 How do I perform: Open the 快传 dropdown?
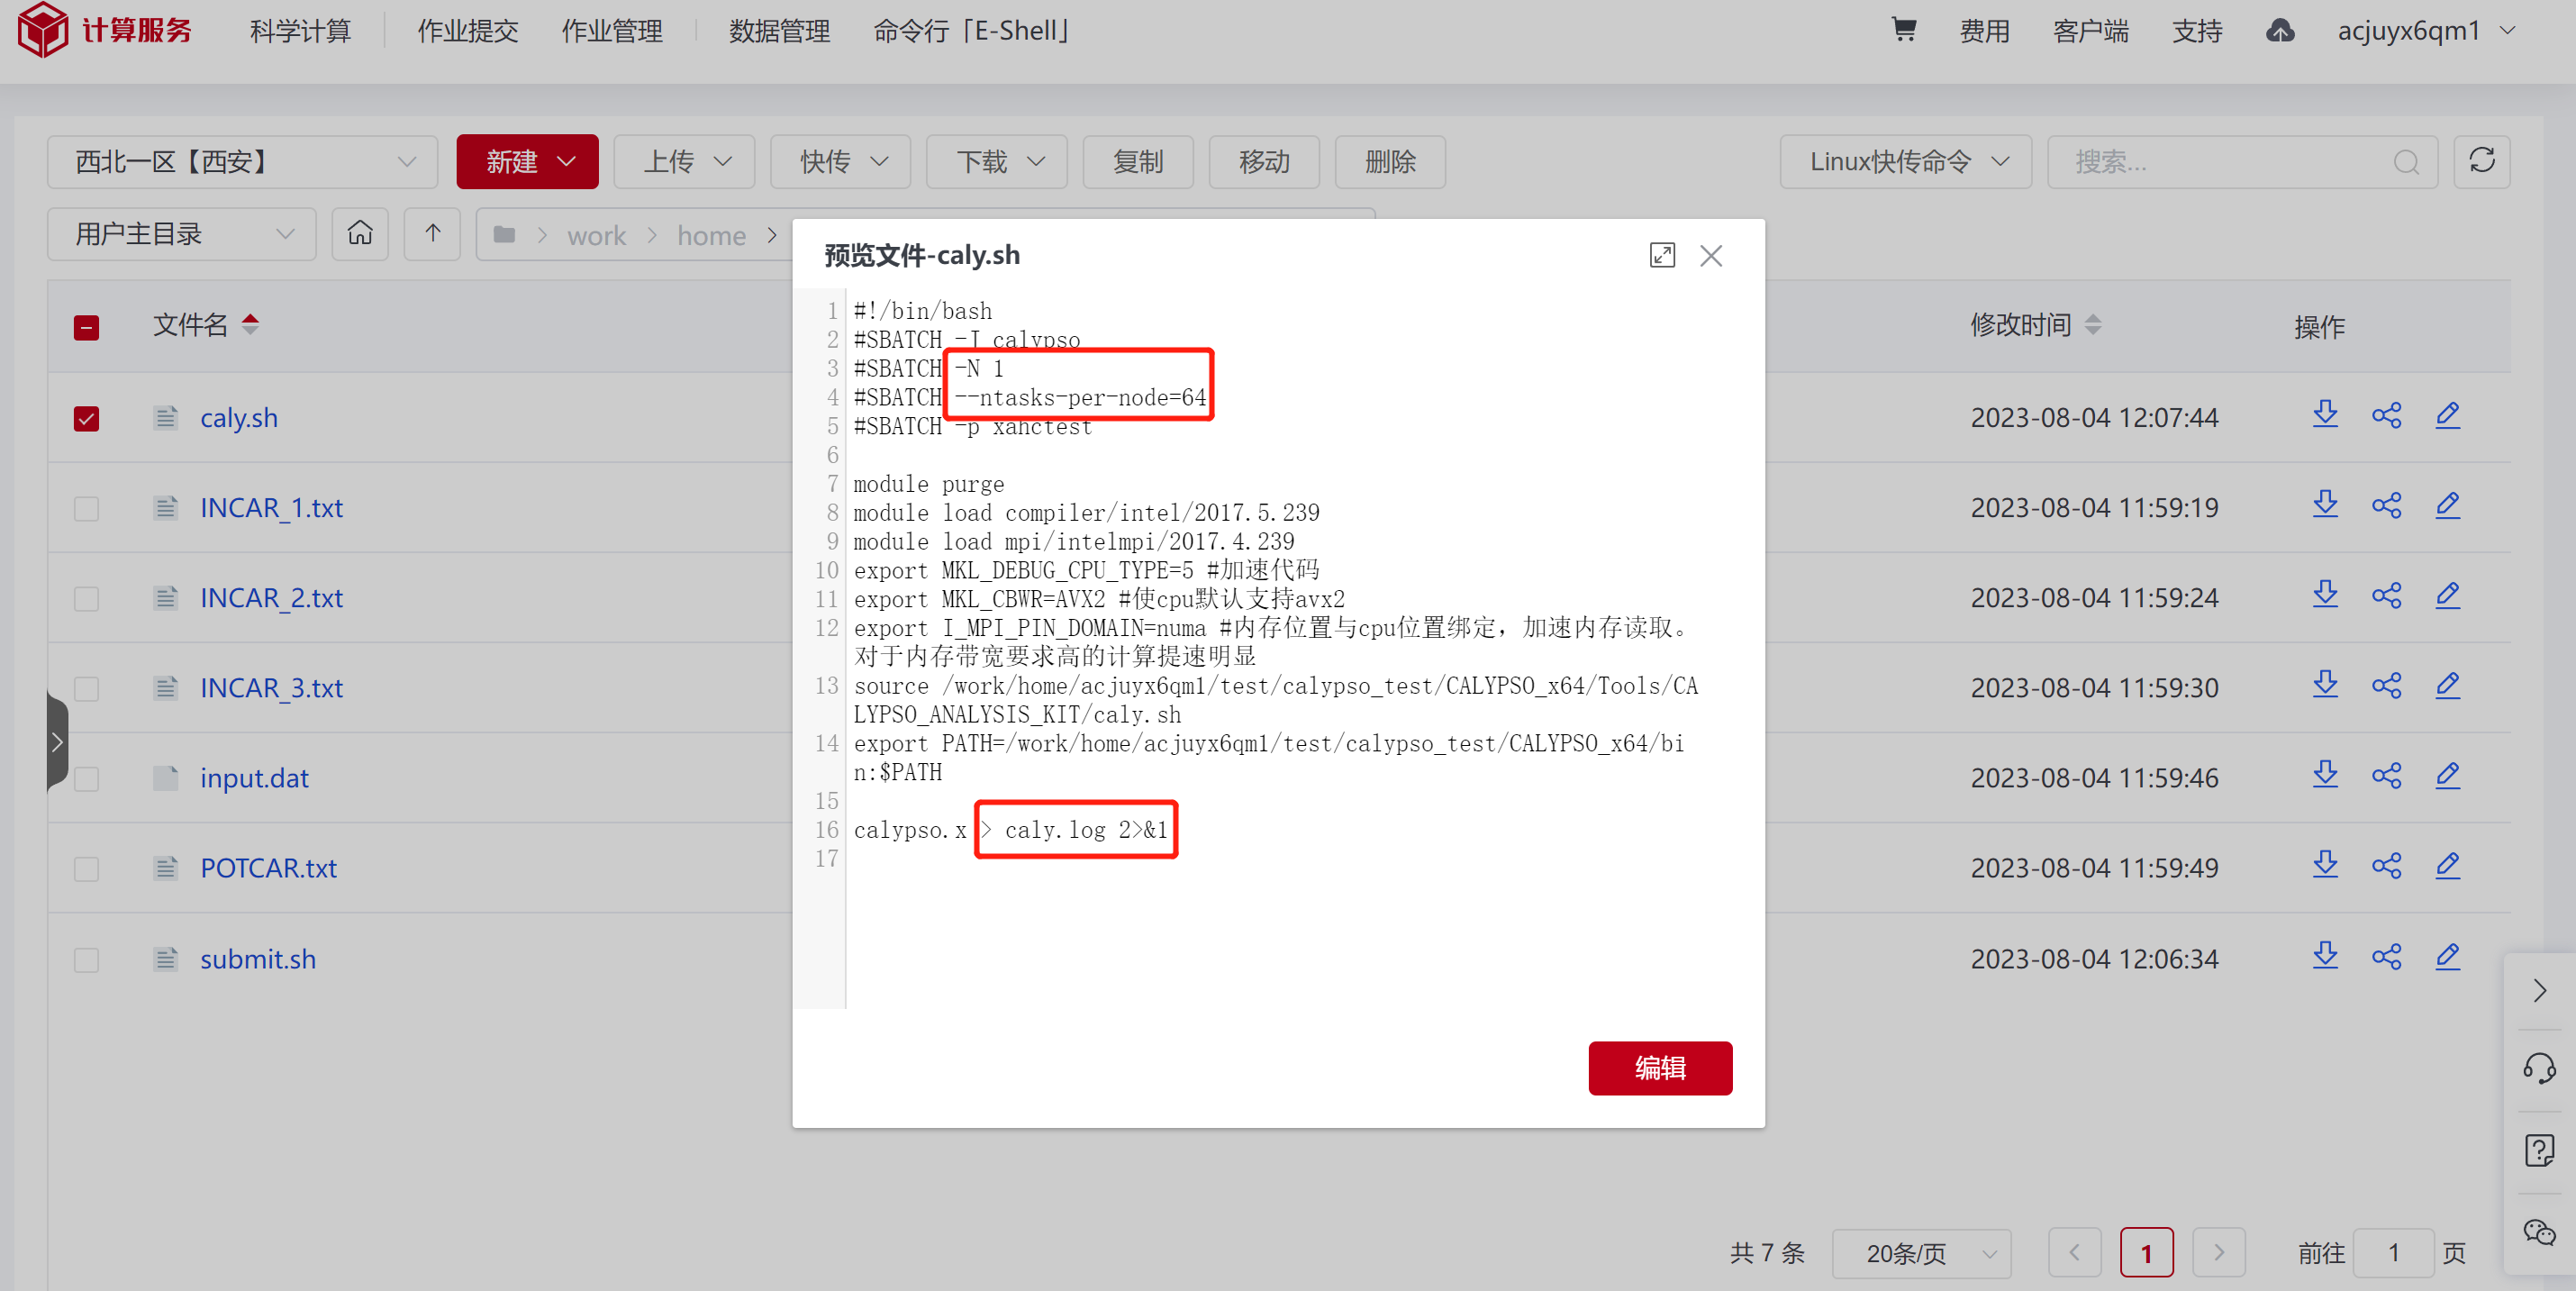tap(841, 161)
